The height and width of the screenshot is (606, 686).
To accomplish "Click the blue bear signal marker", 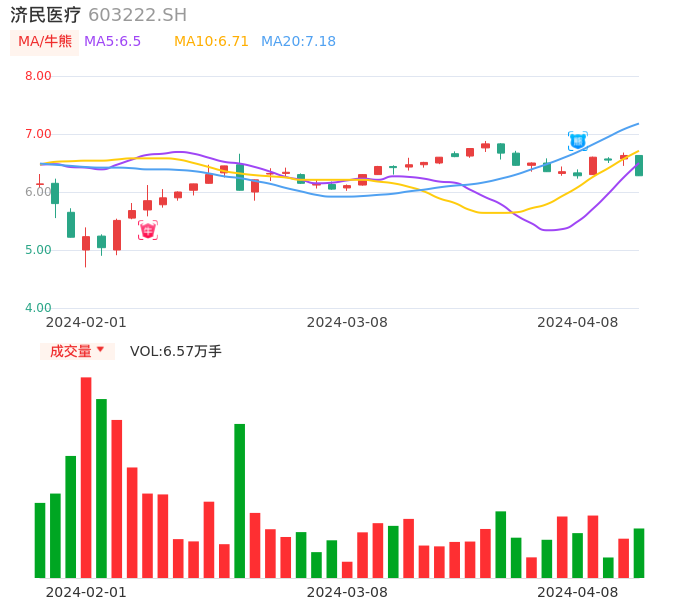I will 578,141.
